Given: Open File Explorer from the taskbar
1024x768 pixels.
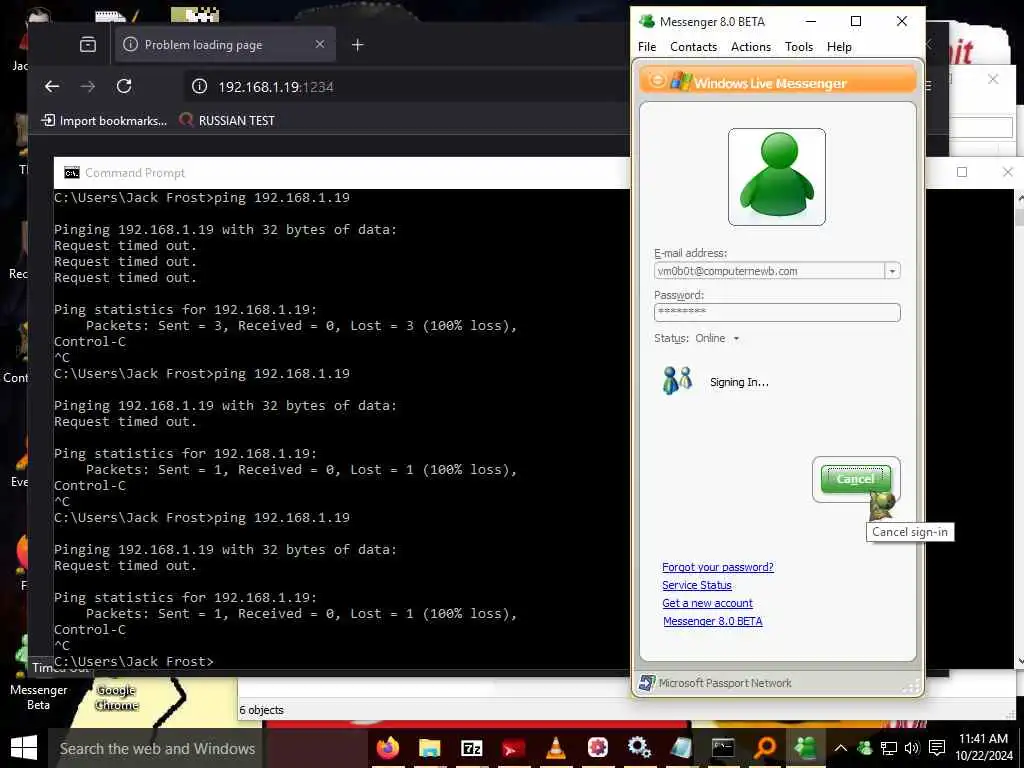Looking at the screenshot, I should 429,748.
